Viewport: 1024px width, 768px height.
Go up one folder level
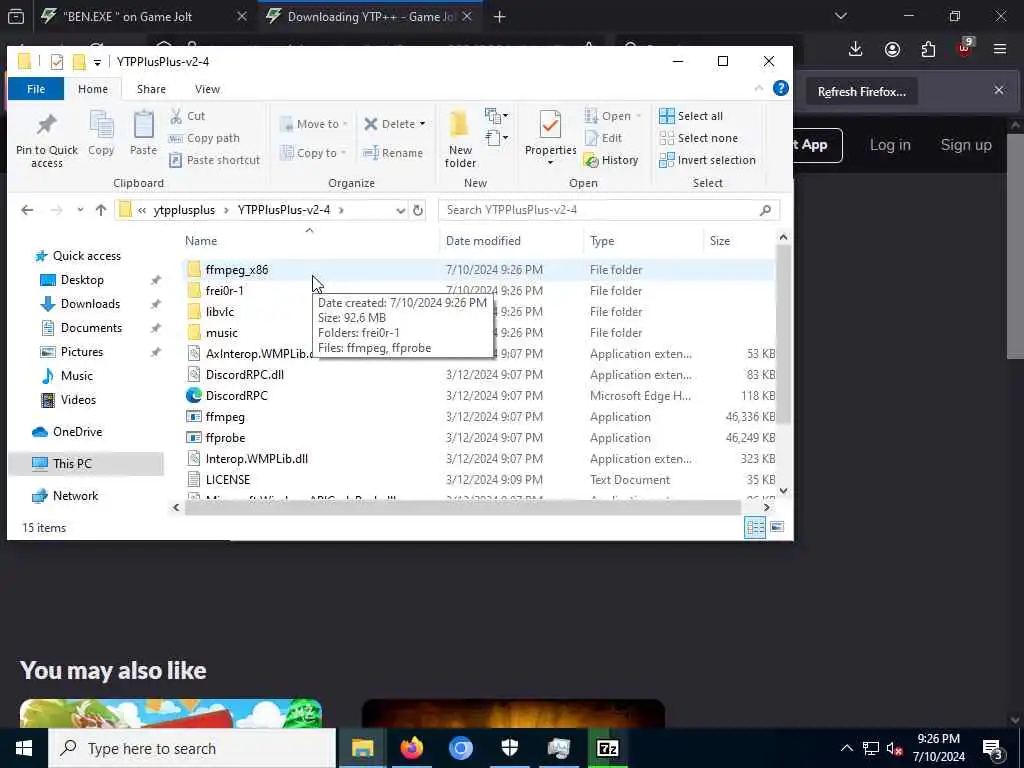(x=101, y=210)
